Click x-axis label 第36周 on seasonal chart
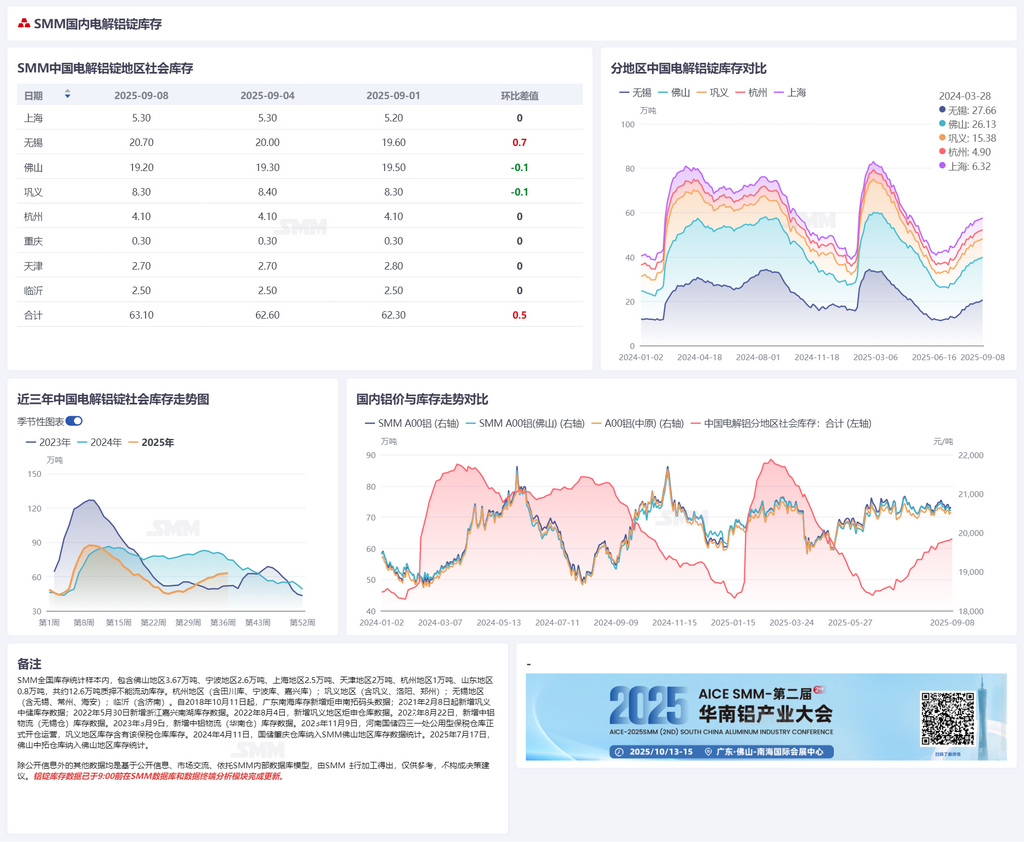The image size is (1024, 842). [x=223, y=623]
